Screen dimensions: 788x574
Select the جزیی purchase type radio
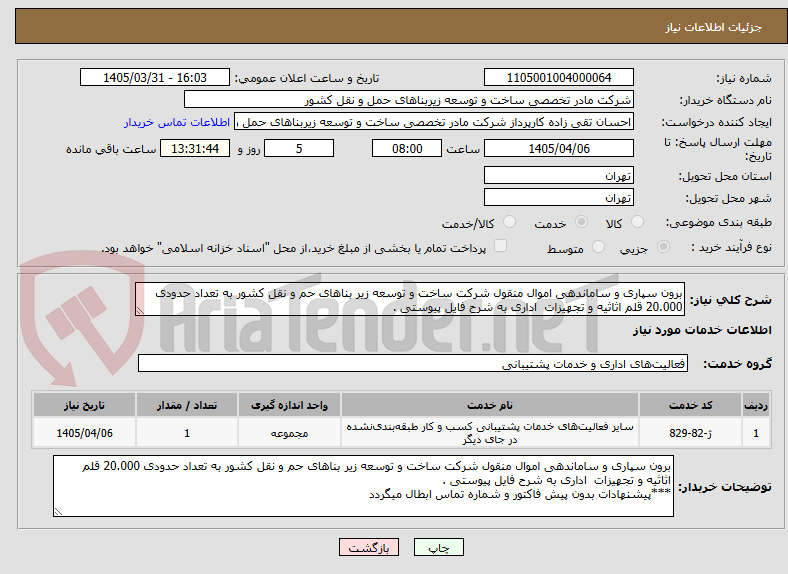coord(663,247)
